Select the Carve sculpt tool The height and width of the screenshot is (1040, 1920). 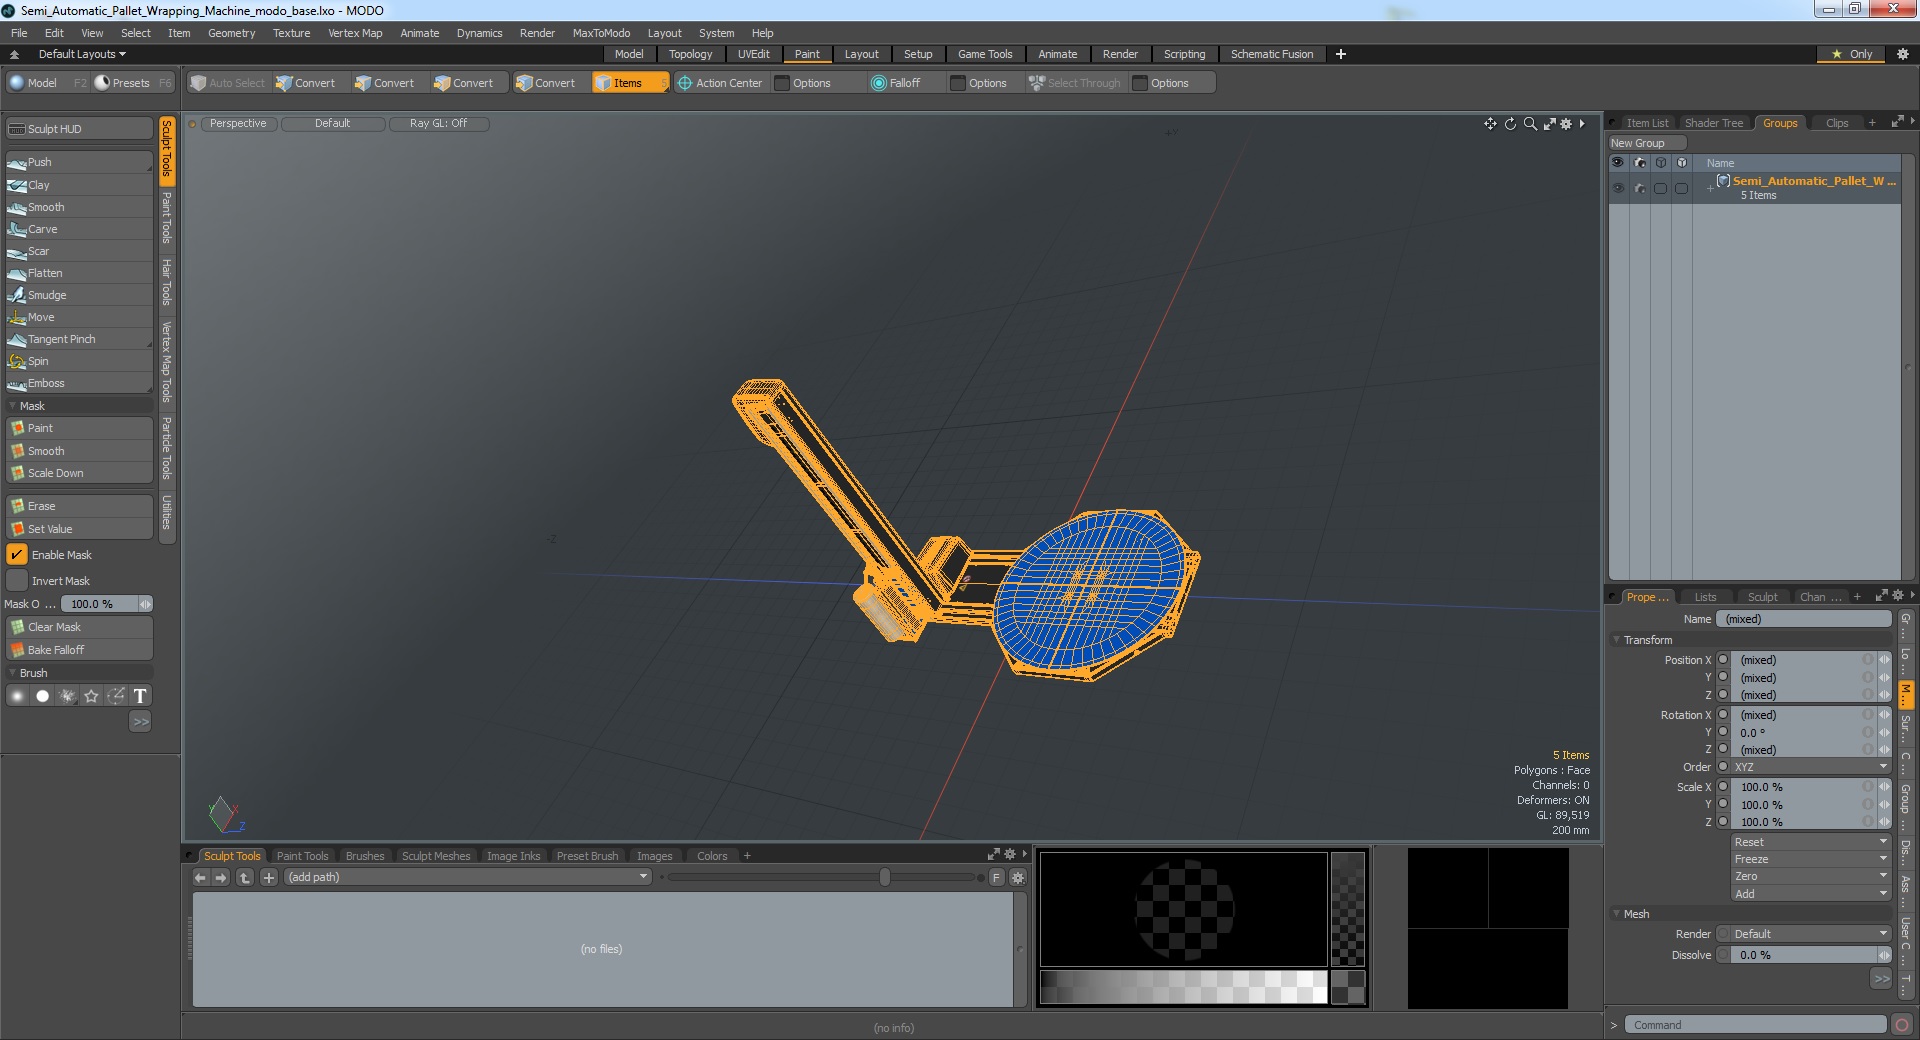pyautogui.click(x=78, y=229)
